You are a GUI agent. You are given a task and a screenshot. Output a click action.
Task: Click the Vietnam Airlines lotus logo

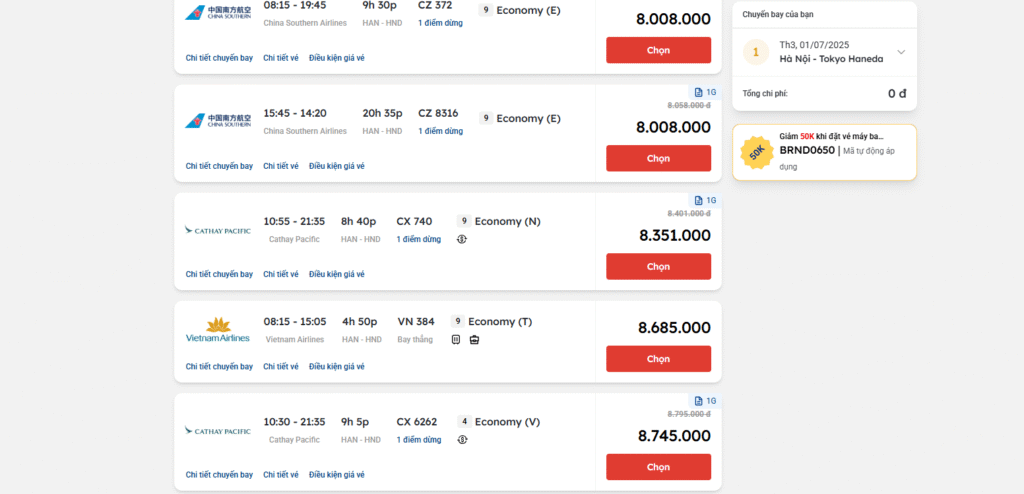(218, 324)
